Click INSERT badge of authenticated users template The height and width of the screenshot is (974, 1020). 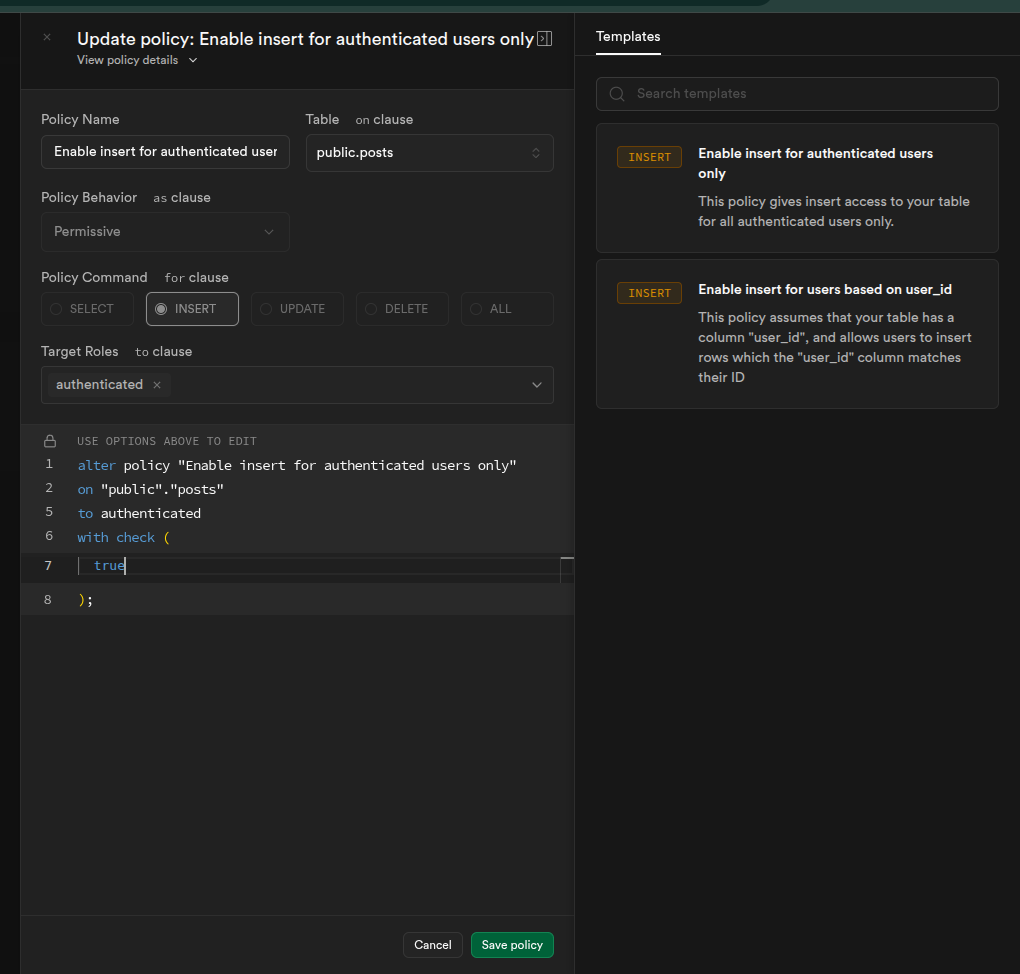tap(650, 157)
